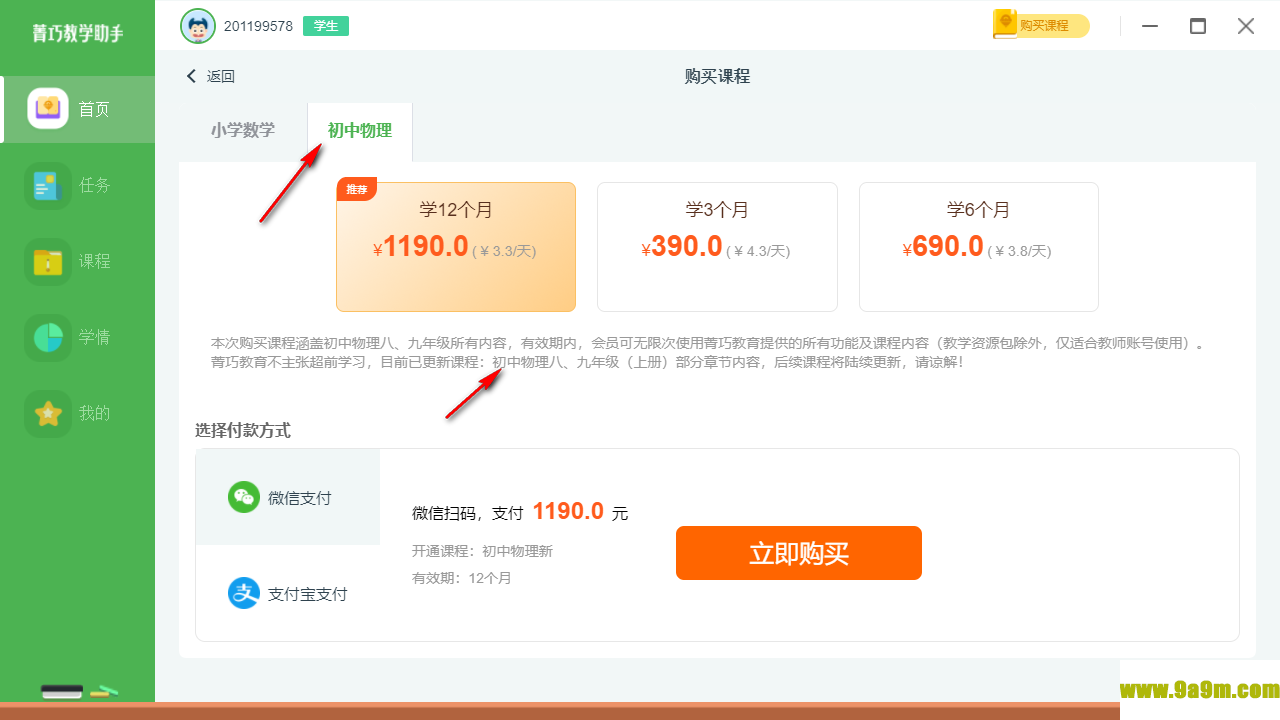Click the 首页 home icon in sidebar

tap(48, 109)
